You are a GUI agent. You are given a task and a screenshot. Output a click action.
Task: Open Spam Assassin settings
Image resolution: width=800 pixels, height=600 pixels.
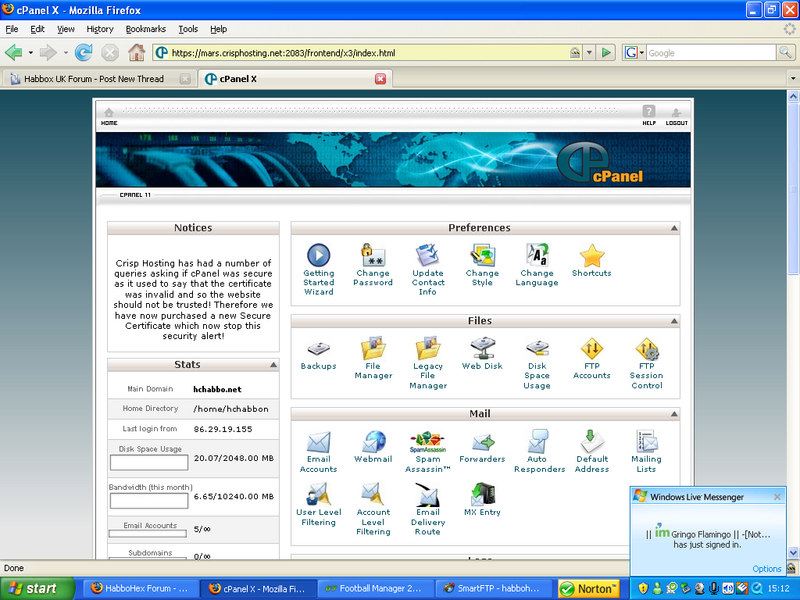(428, 452)
